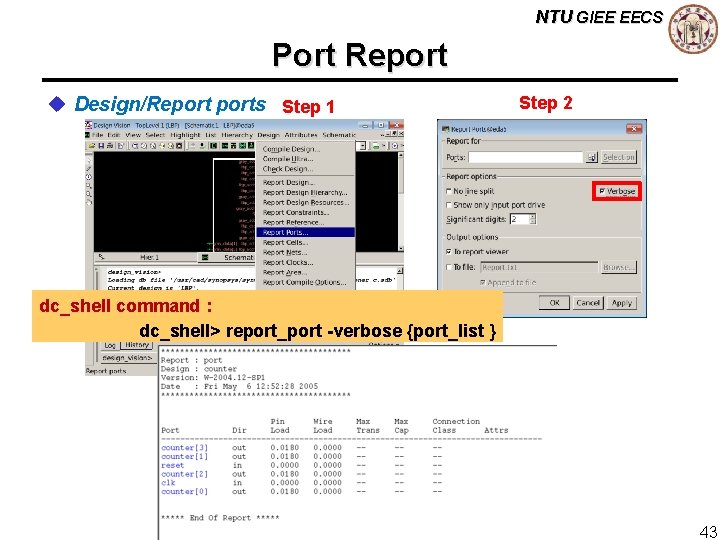
Task: Click the green printer icon right of the Design menu
Action: point(376,146)
